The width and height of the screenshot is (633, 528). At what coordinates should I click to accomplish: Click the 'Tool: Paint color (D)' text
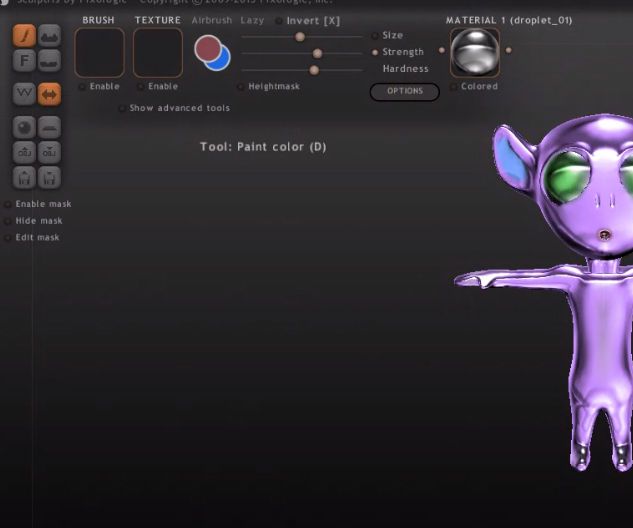click(263, 147)
